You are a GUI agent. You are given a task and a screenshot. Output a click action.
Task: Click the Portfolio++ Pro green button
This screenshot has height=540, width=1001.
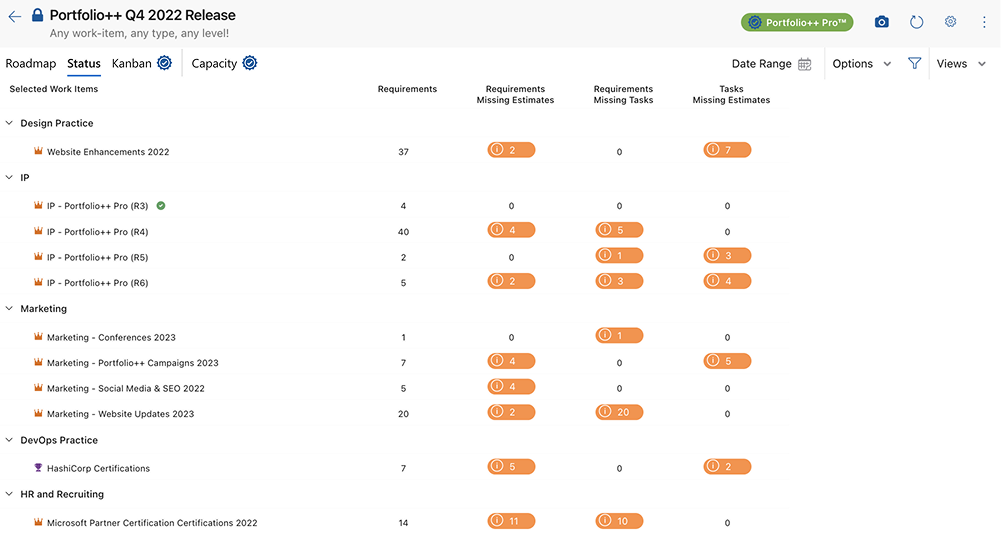click(x=796, y=22)
